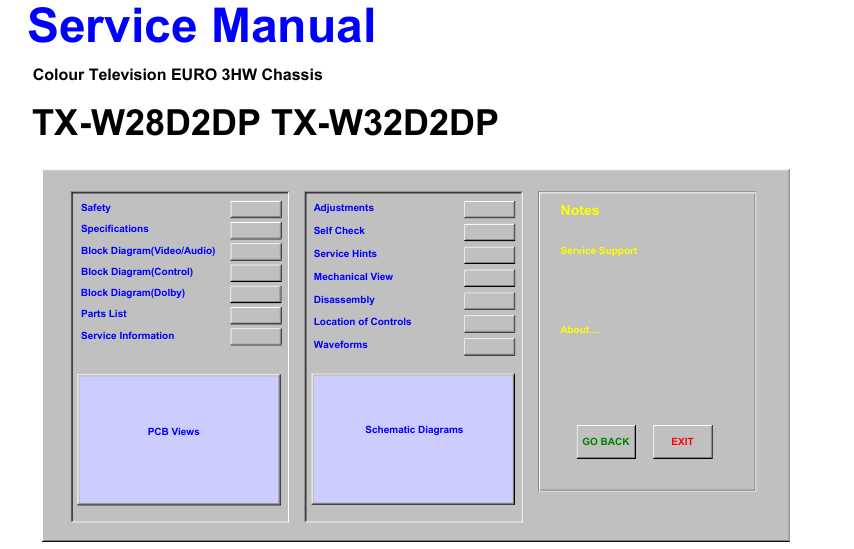Select the Service Hints label

345,253
